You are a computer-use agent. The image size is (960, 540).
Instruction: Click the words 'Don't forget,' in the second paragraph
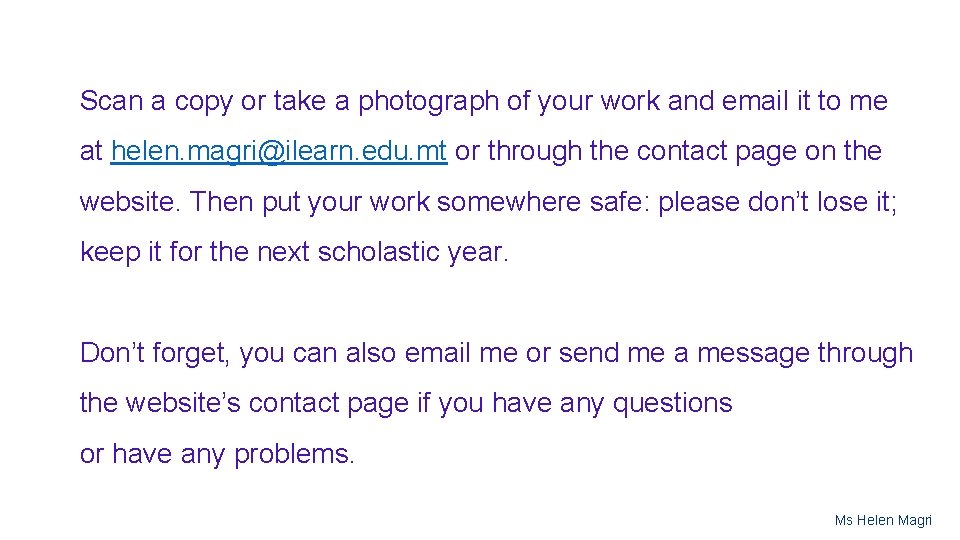click(x=155, y=354)
